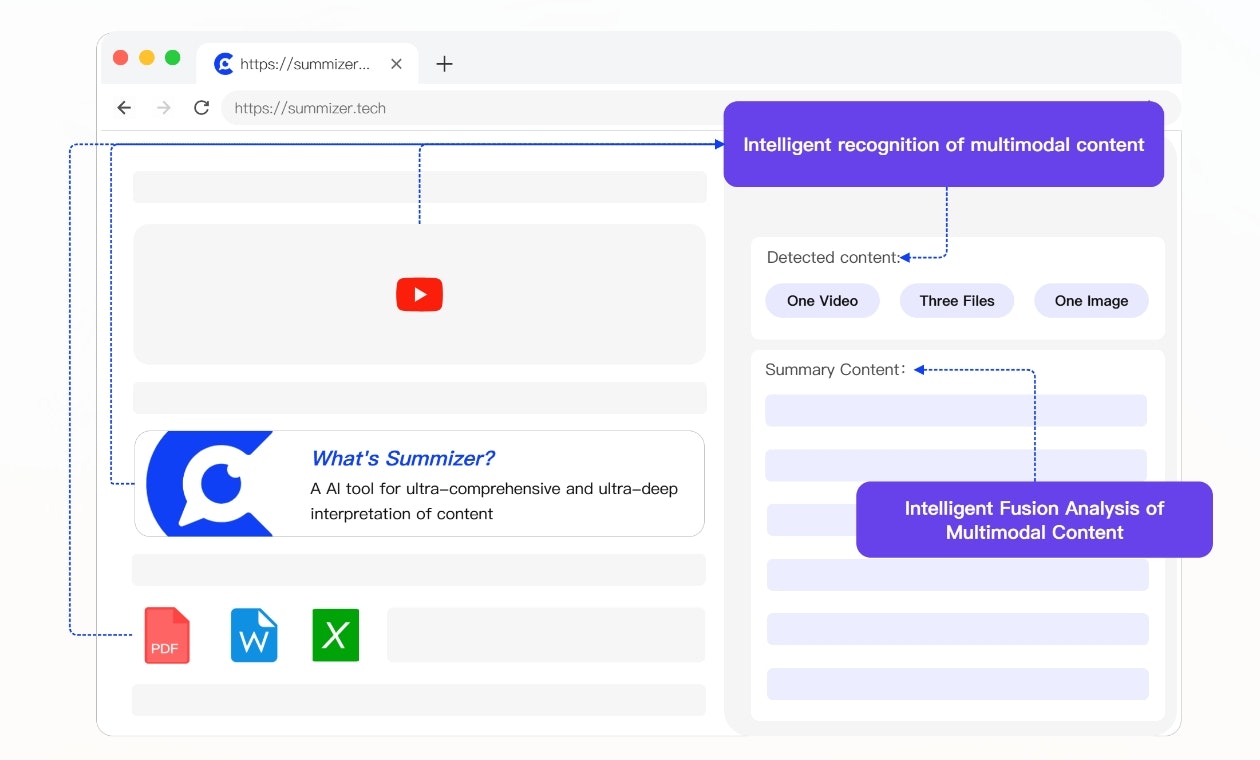
Task: Select the Three Files chip
Action: (957, 301)
